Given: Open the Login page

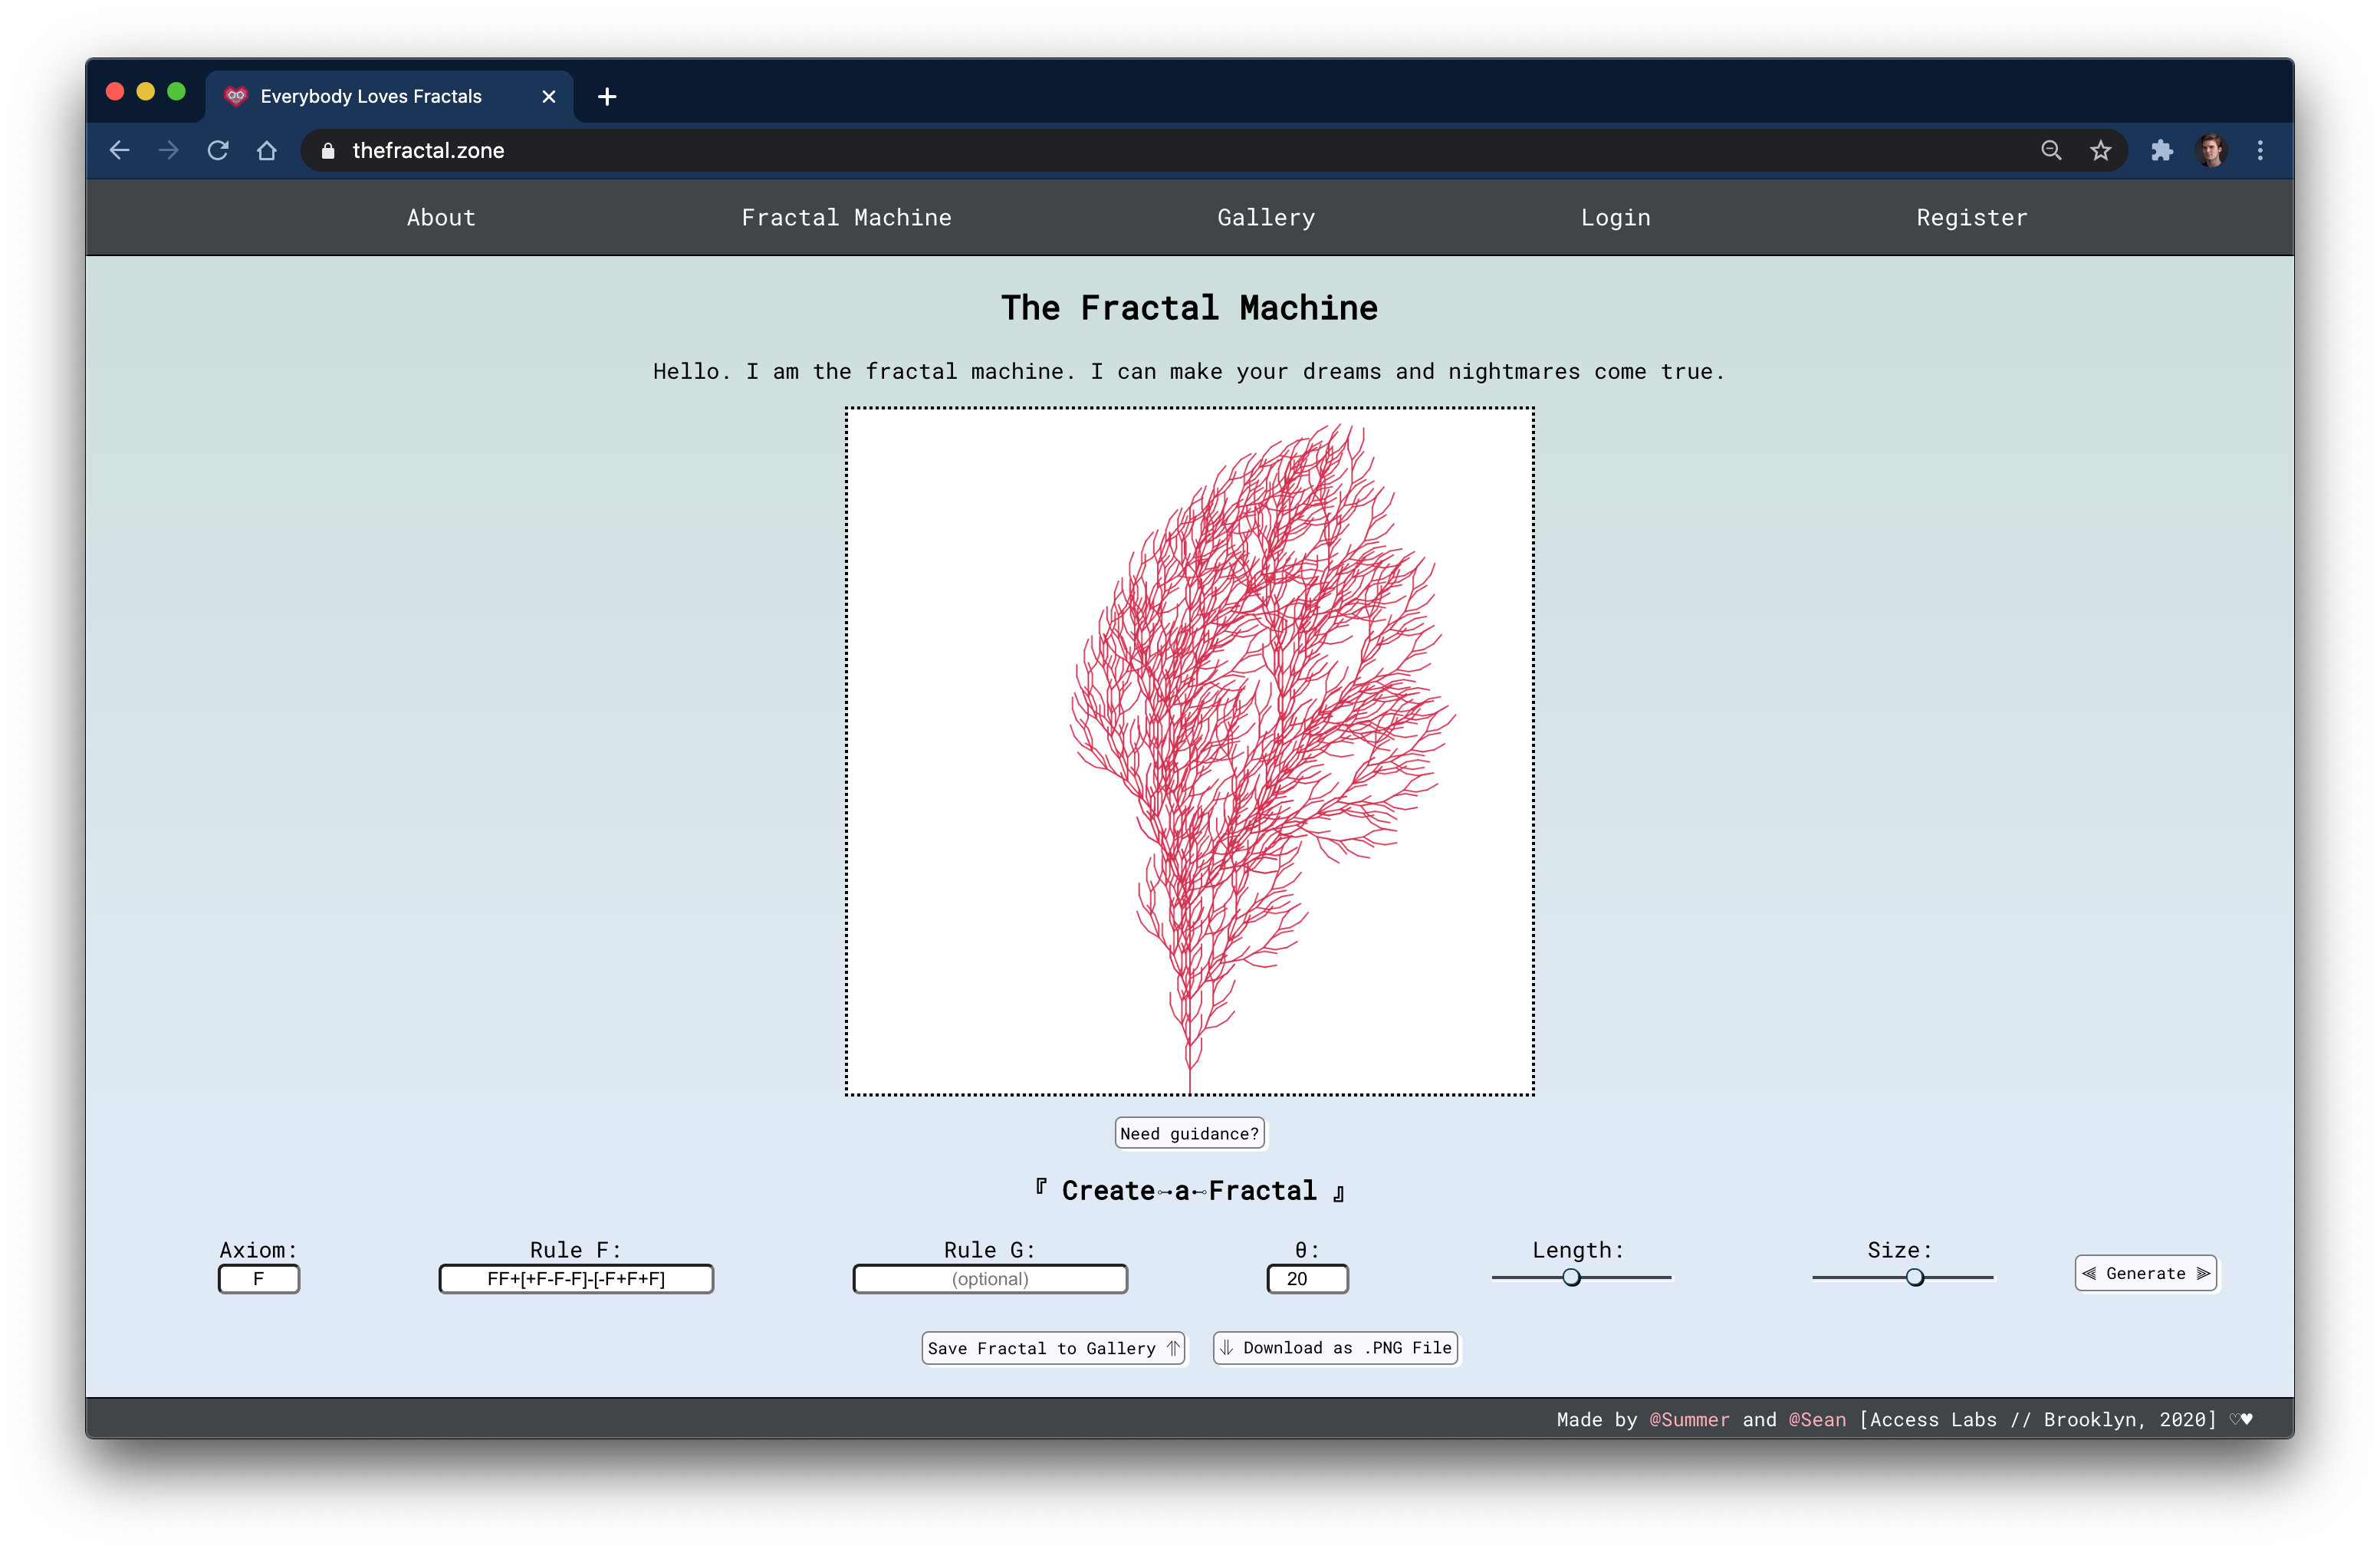Looking at the screenshot, I should (x=1615, y=217).
